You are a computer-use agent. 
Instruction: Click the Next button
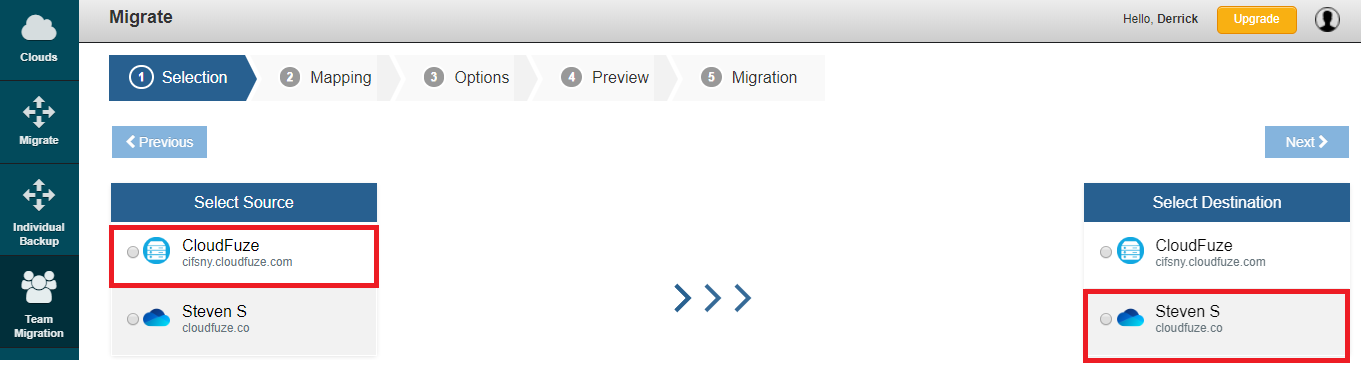1306,142
